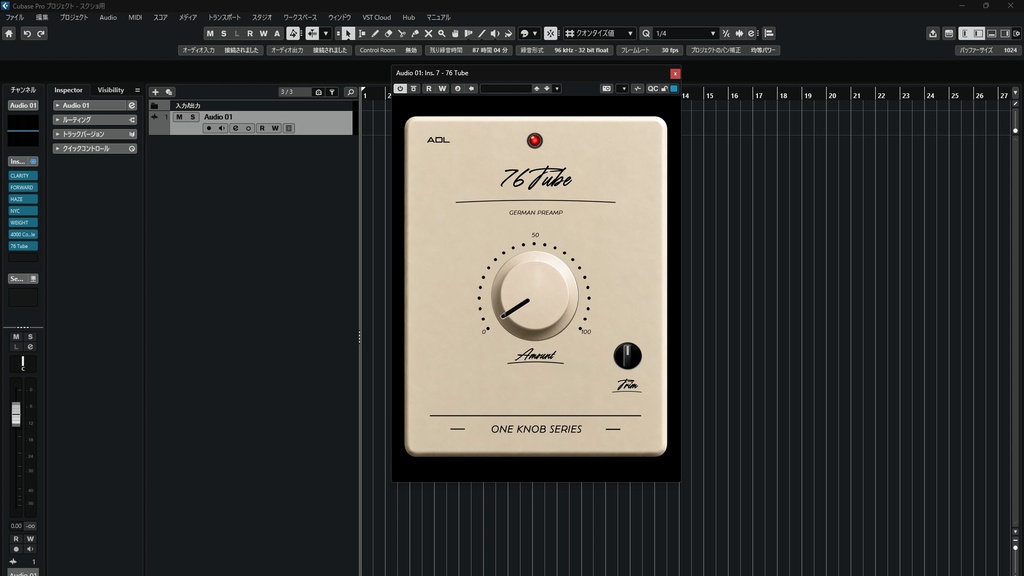1024x576 pixels.
Task: Click the 入力/出力 folder track row
Action: [251, 106]
